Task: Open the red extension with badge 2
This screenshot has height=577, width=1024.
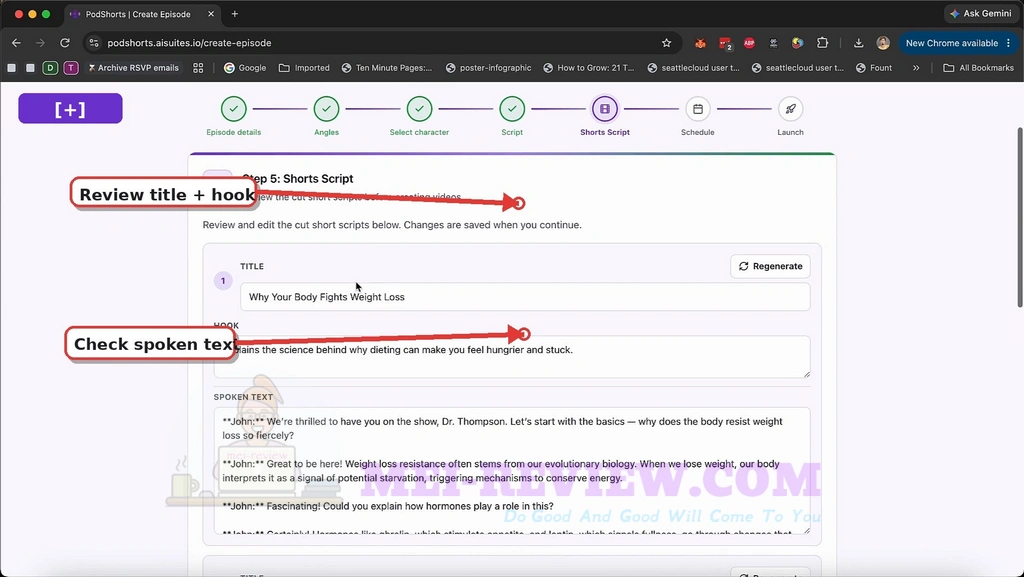Action: pyautogui.click(x=725, y=43)
